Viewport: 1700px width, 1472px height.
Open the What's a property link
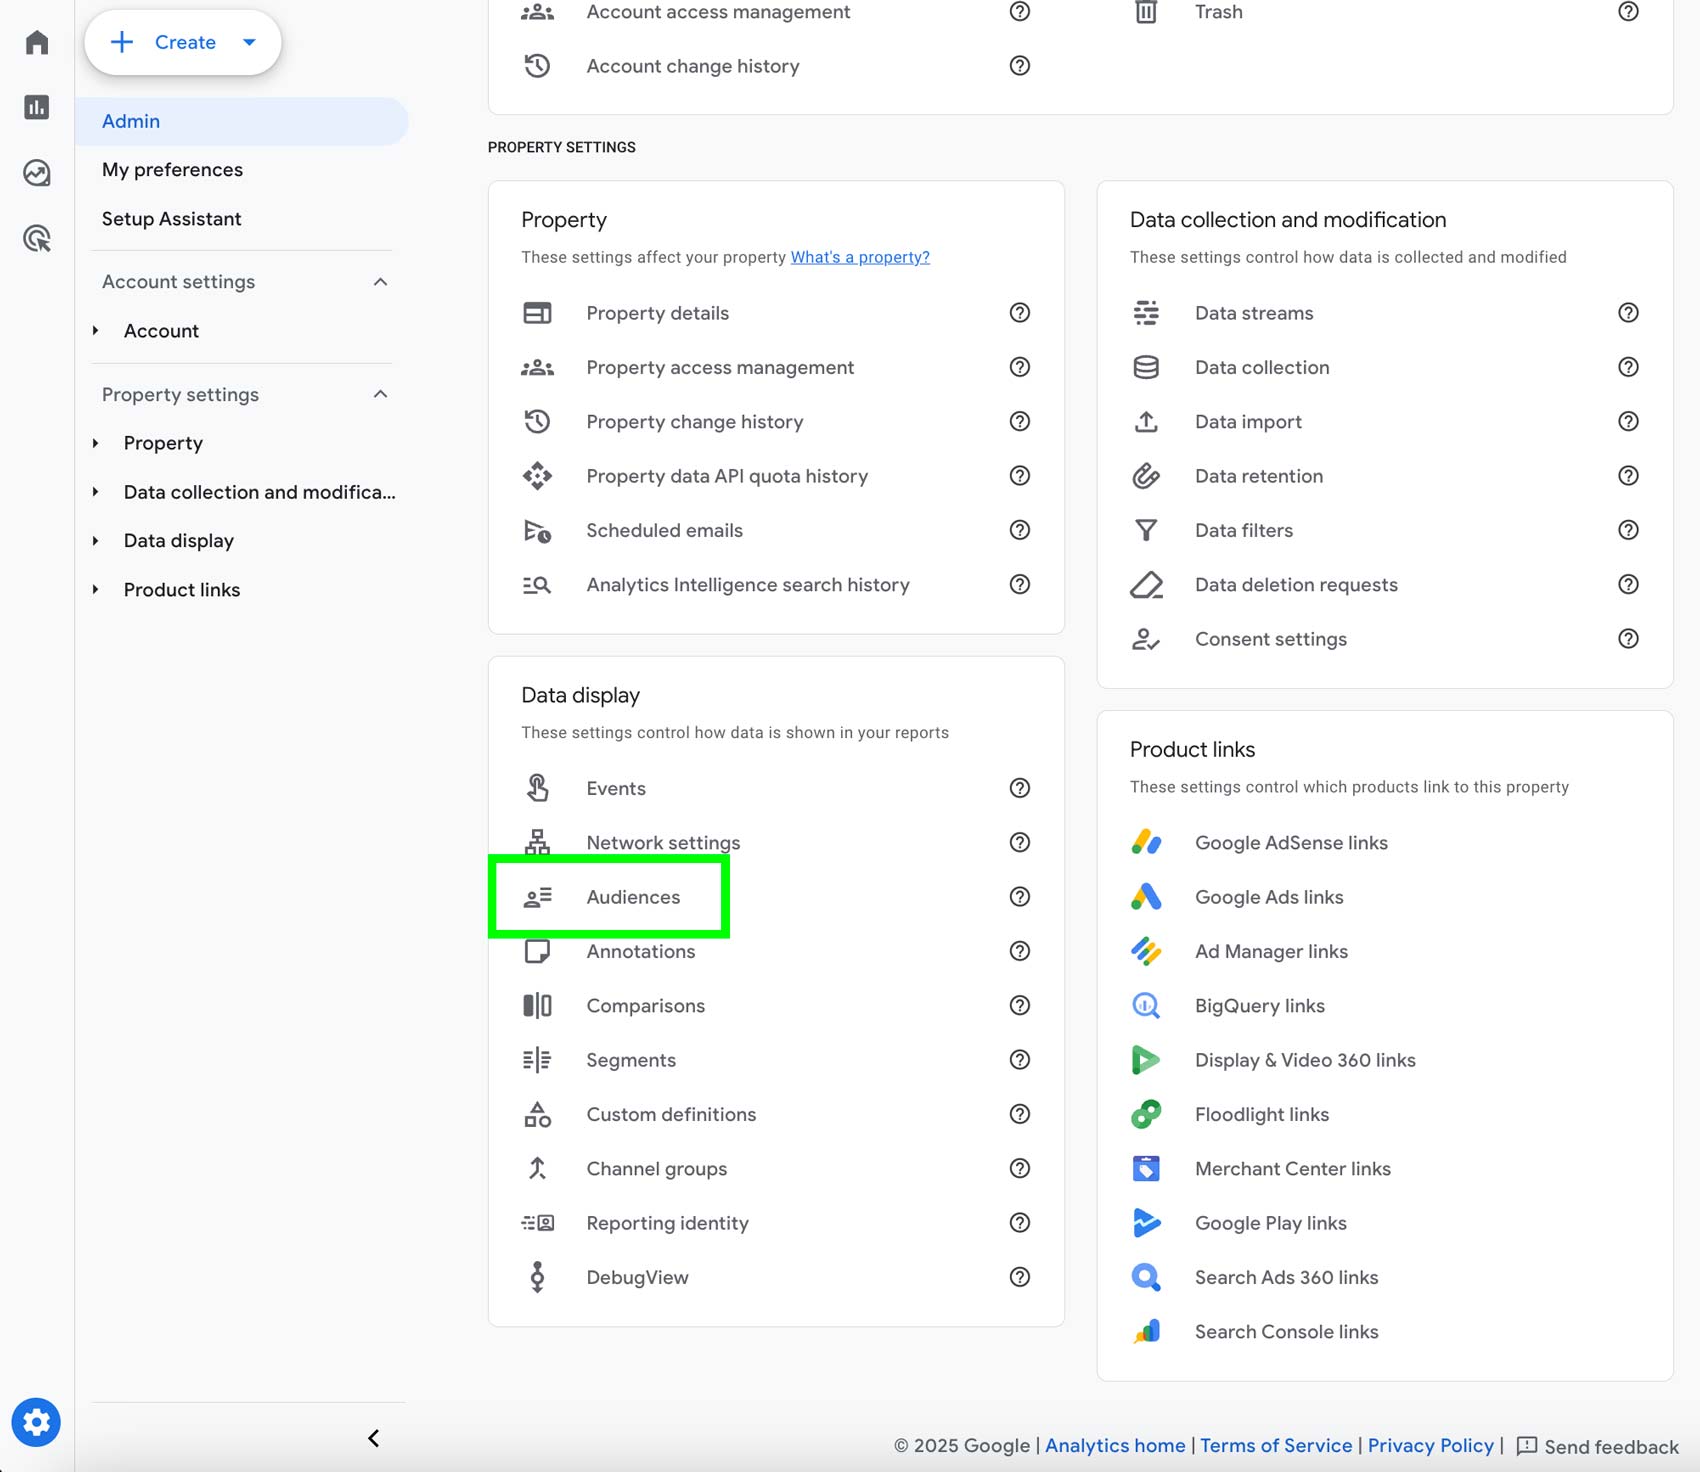click(859, 257)
